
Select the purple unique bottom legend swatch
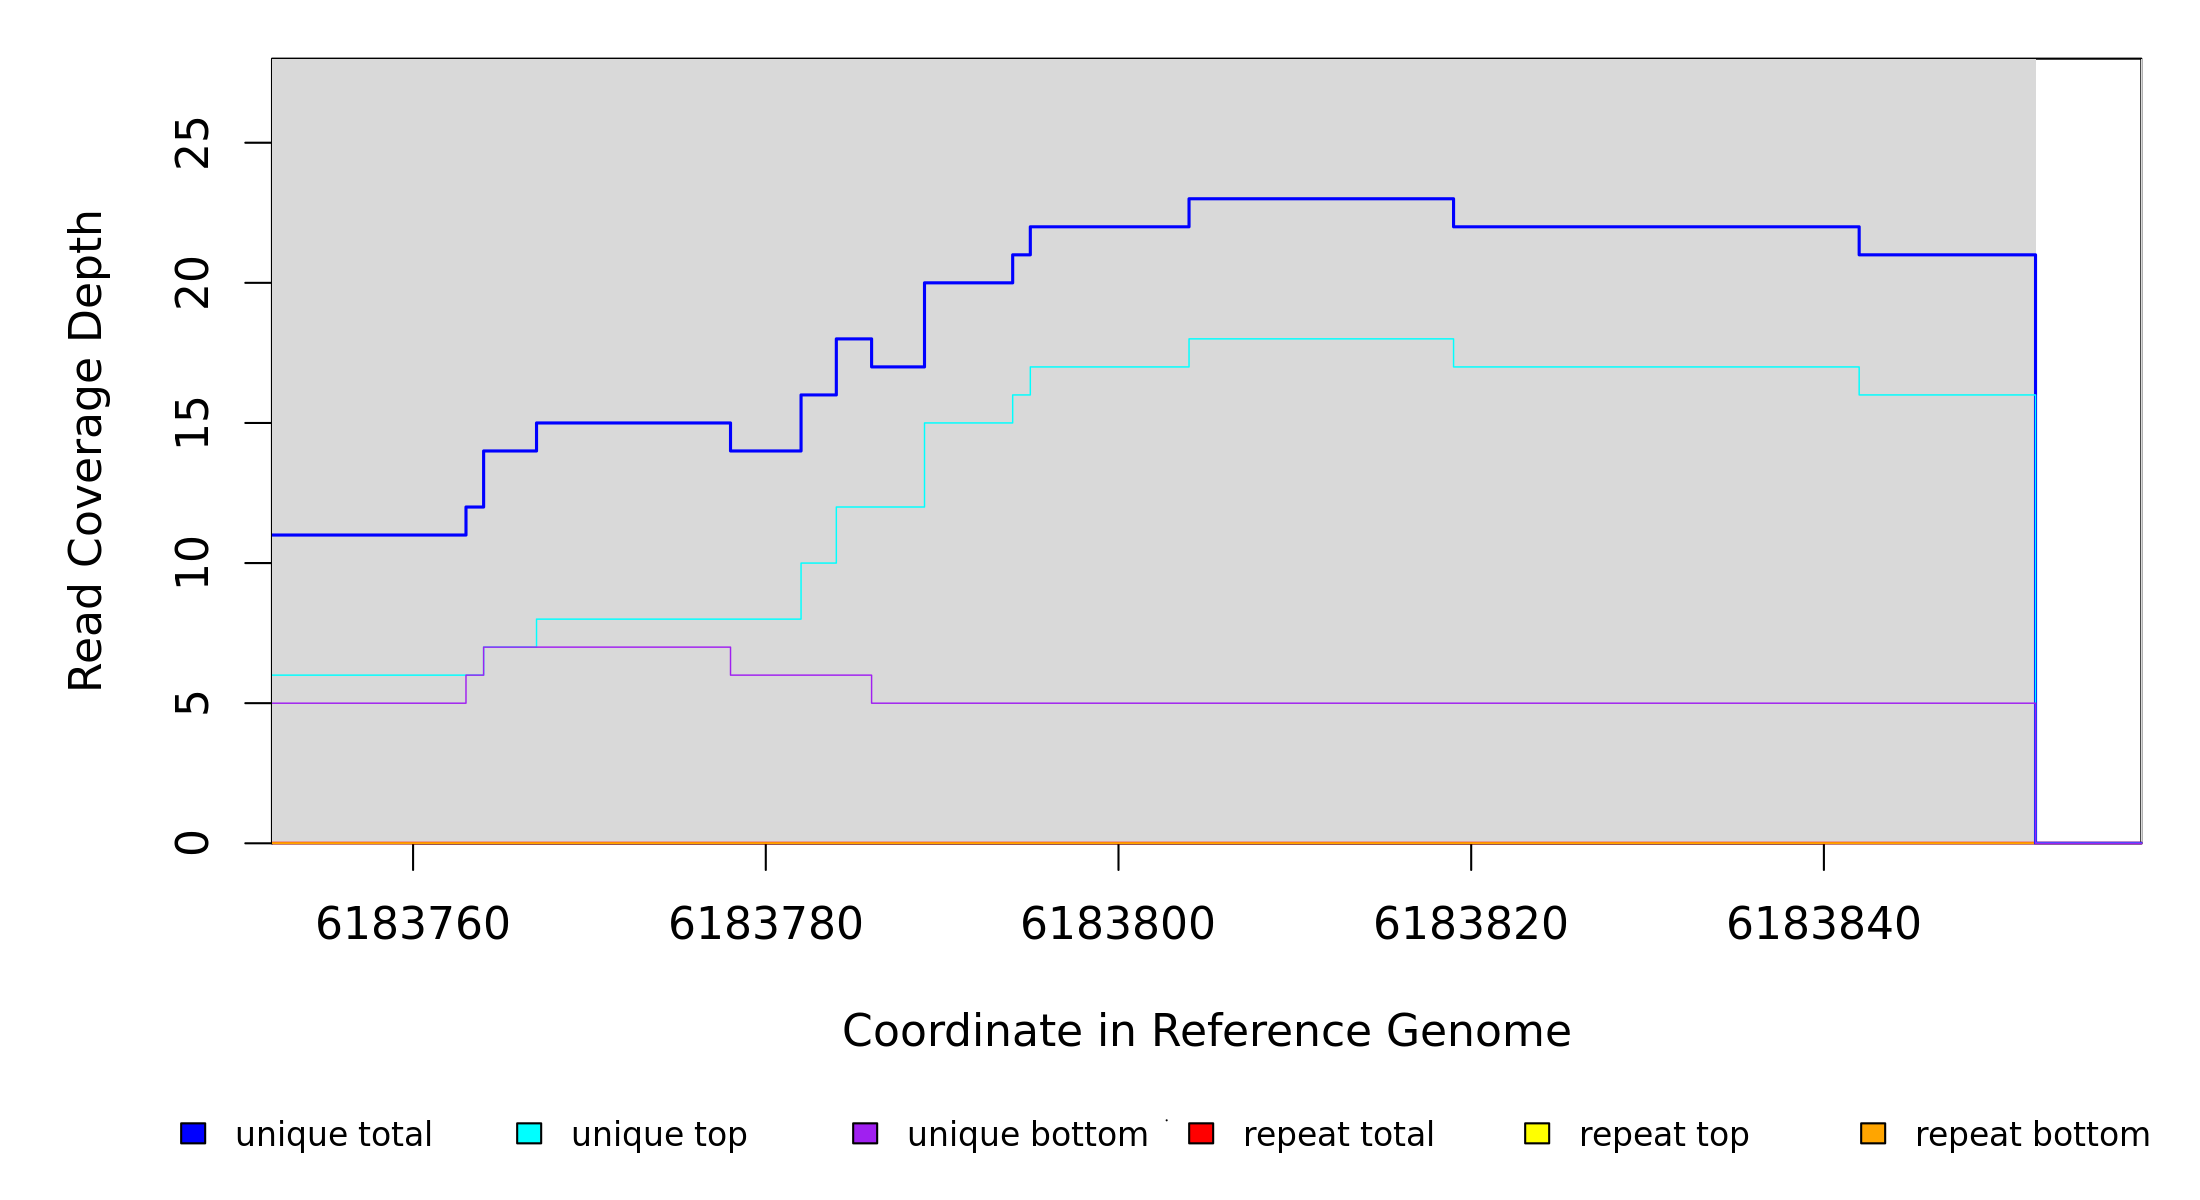pos(865,1133)
